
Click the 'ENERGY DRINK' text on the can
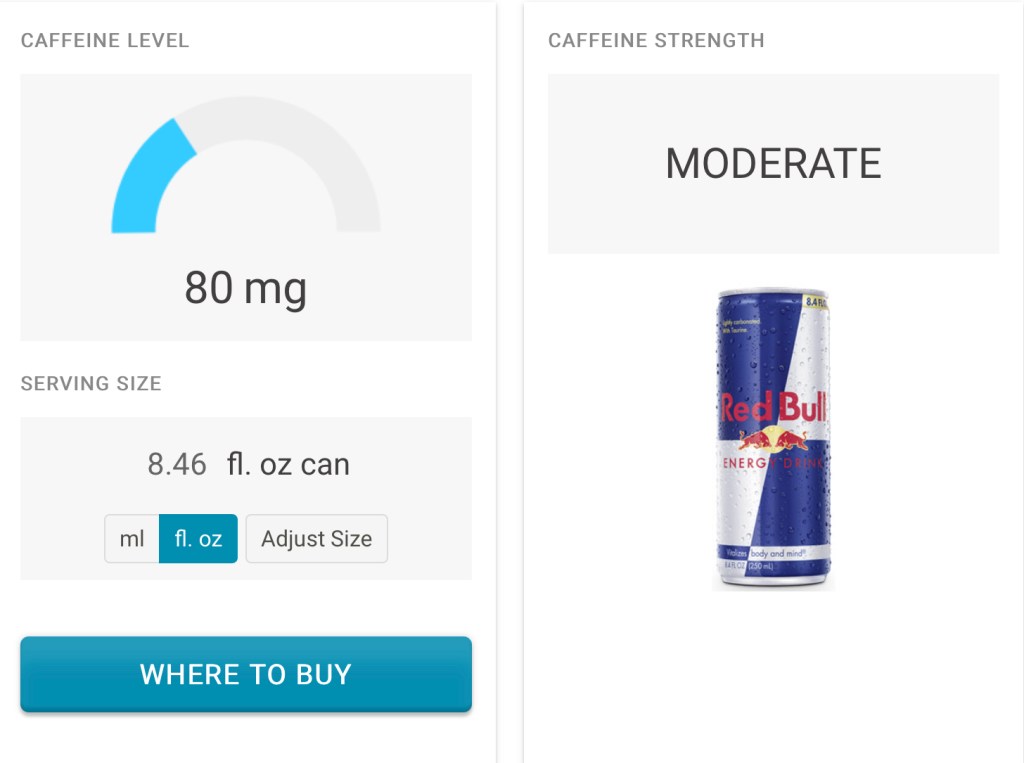773,463
